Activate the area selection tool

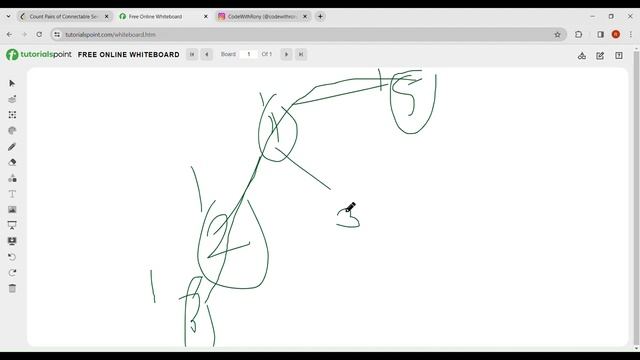[12, 115]
